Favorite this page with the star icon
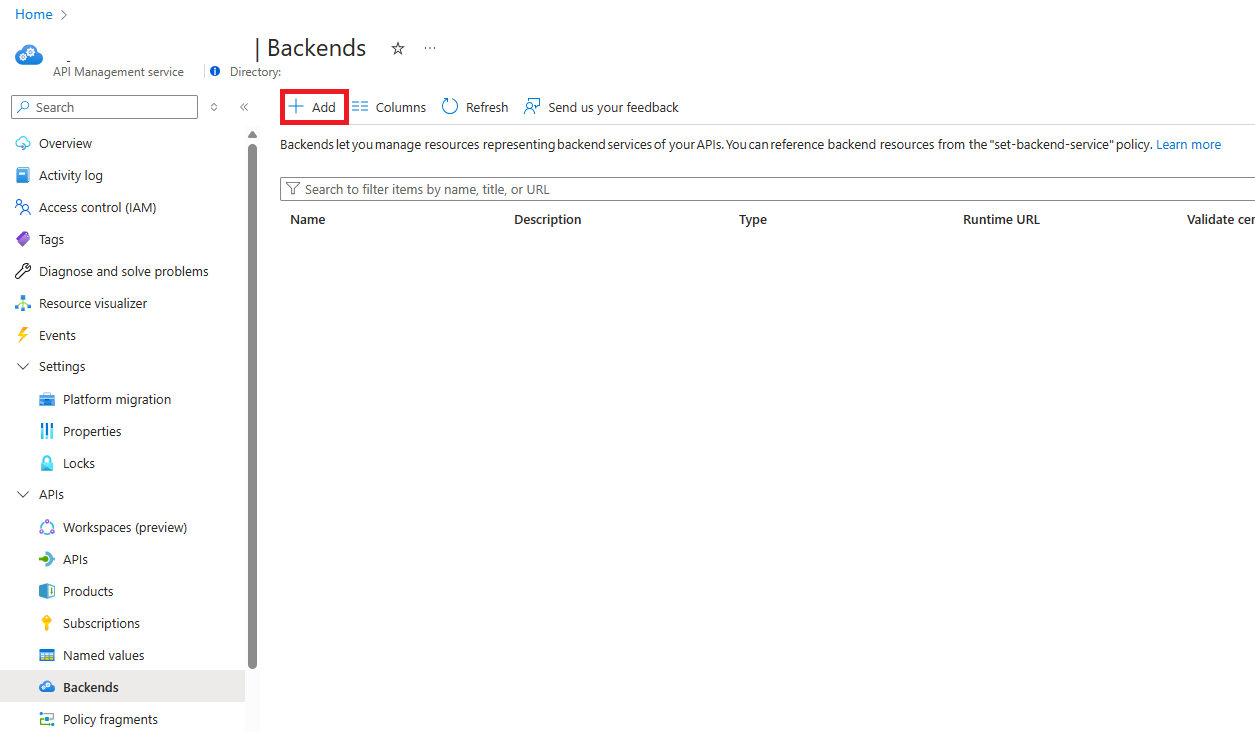 397,48
